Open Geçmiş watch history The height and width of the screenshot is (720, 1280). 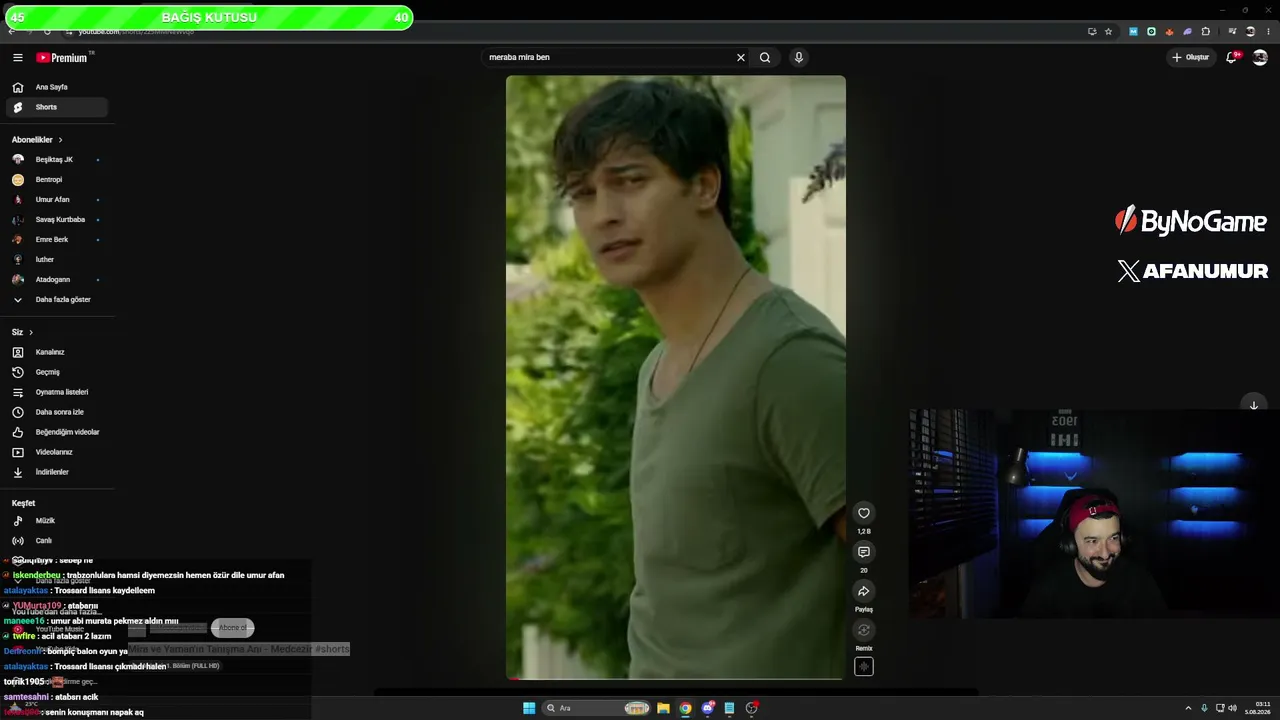click(x=57, y=372)
